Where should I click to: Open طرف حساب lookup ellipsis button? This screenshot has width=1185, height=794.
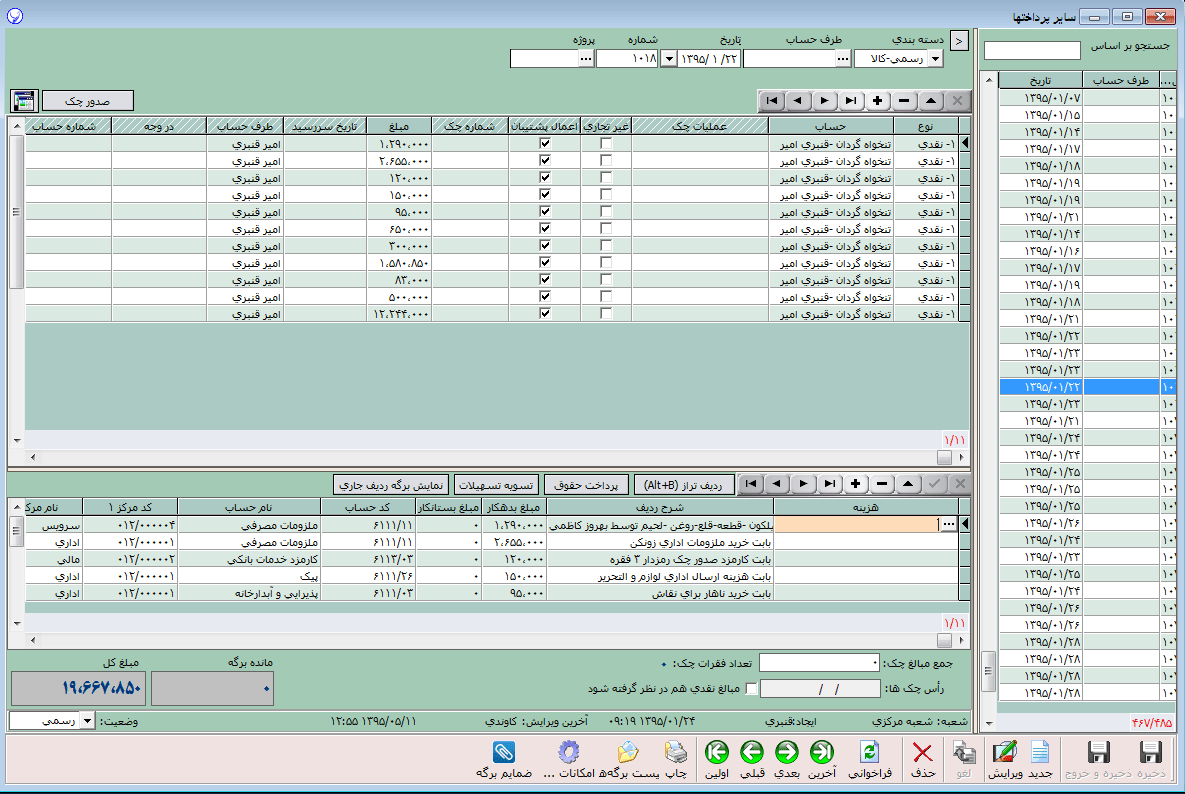pyautogui.click(x=843, y=59)
